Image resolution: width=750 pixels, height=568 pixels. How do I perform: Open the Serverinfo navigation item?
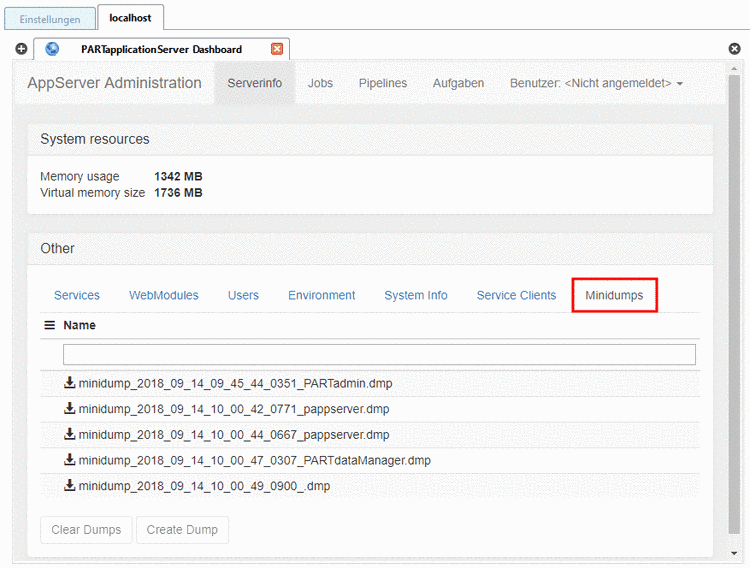pyautogui.click(x=254, y=83)
